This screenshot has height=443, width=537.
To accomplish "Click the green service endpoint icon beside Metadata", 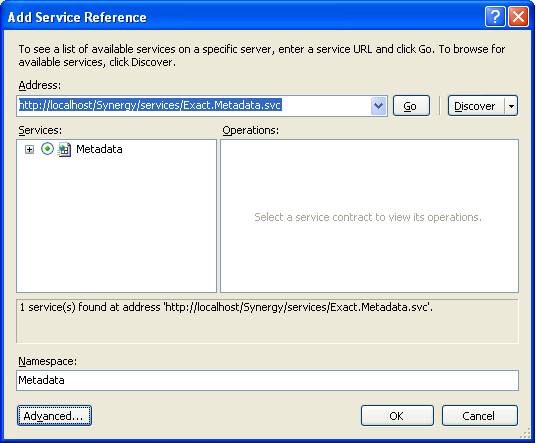I will click(47, 149).
